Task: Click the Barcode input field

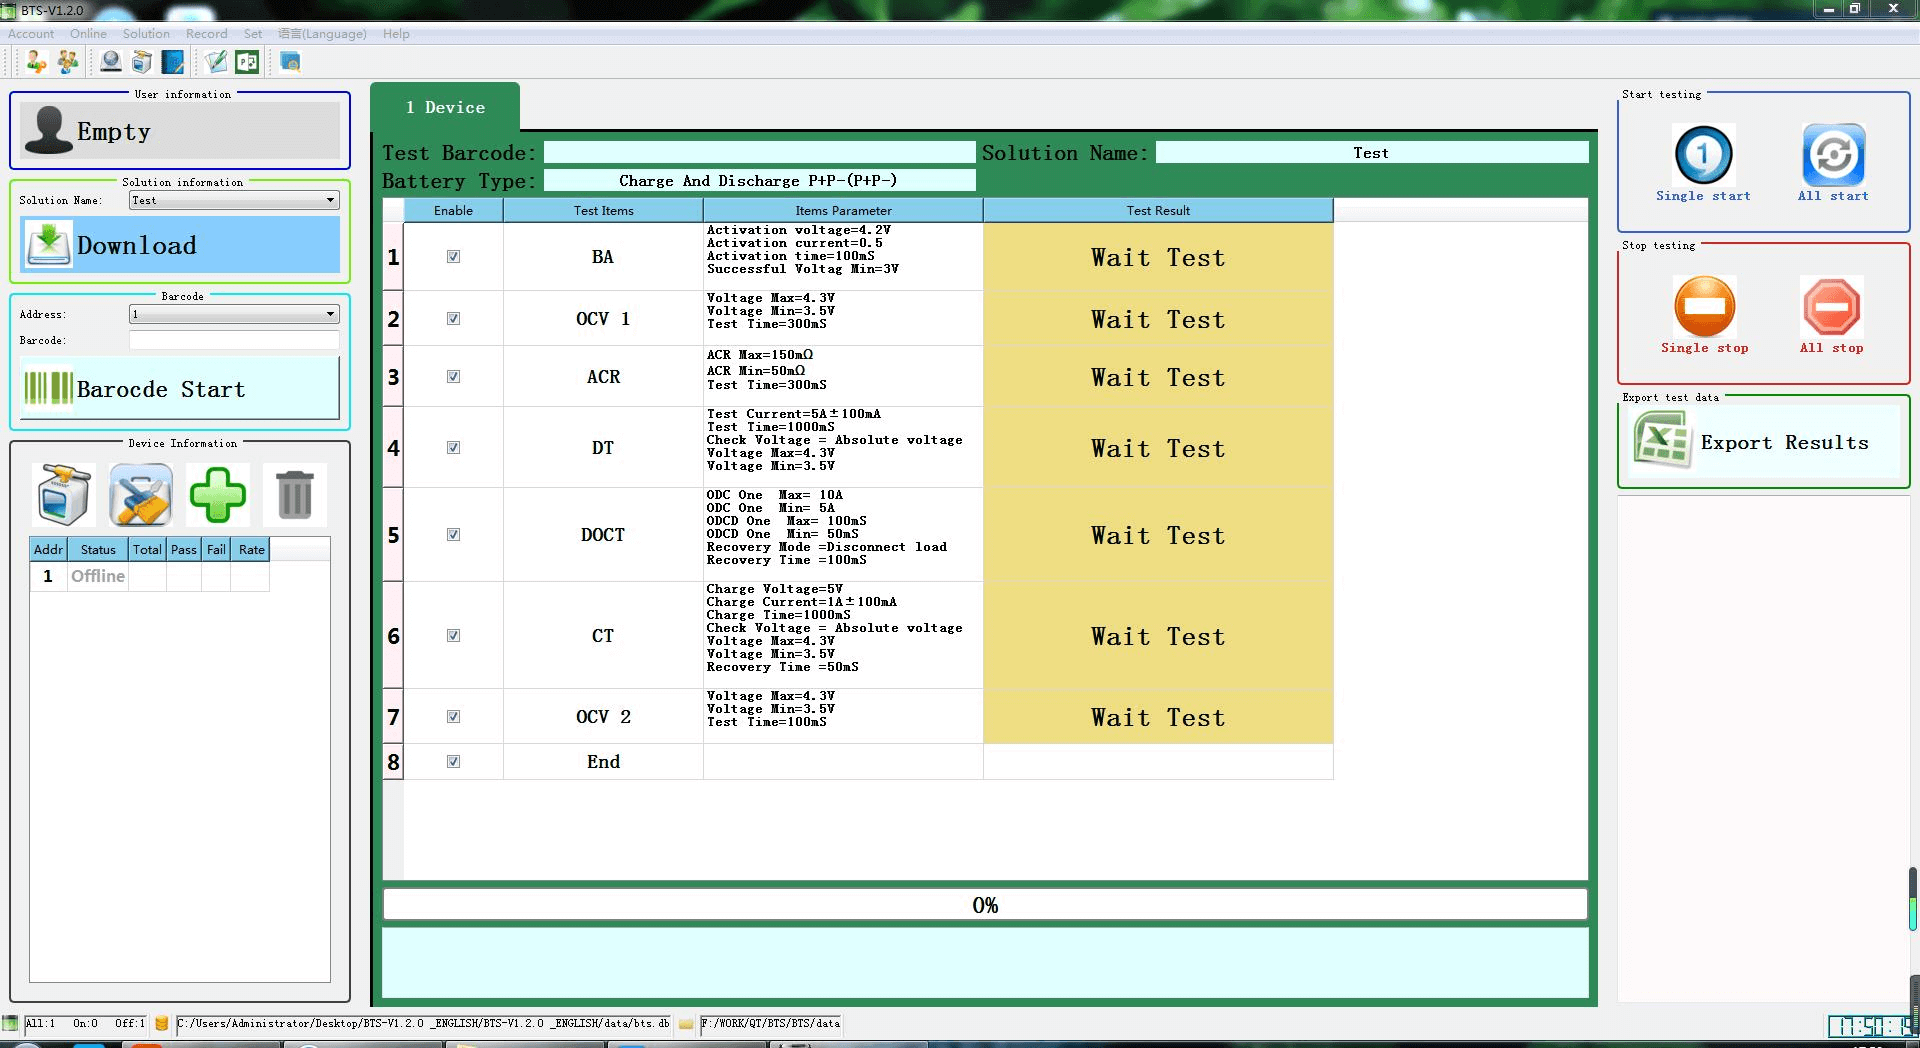Action: (235, 341)
